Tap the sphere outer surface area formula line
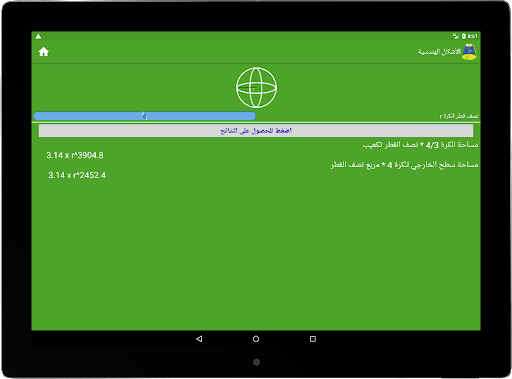Image resolution: width=512 pixels, height=379 pixels. 405,165
